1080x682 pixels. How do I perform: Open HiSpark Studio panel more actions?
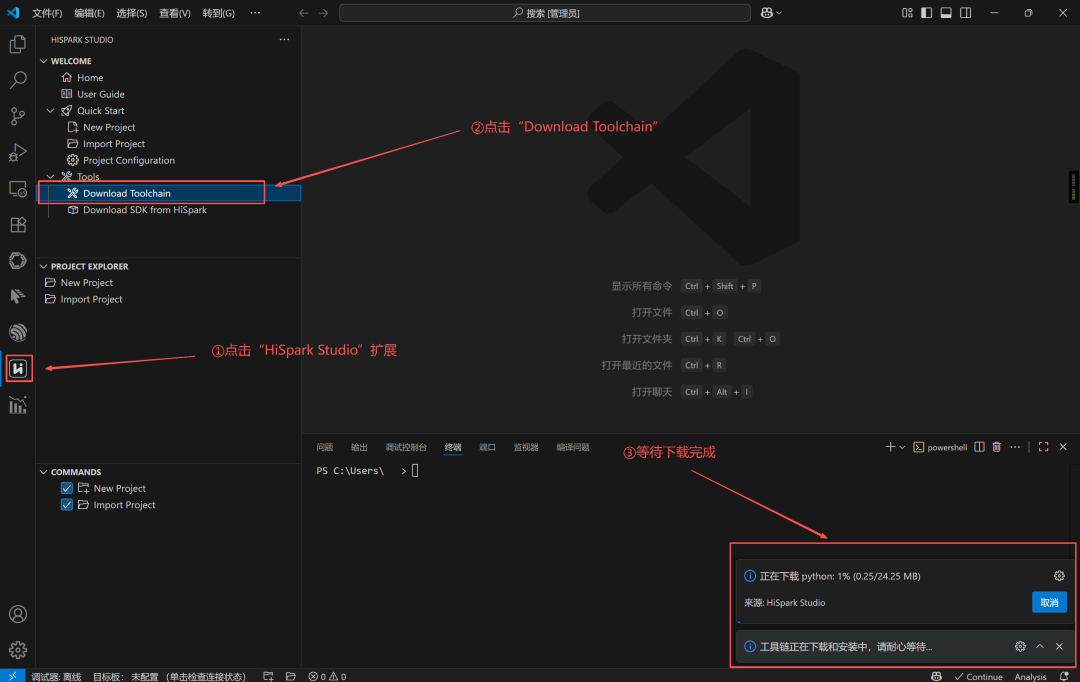[284, 39]
